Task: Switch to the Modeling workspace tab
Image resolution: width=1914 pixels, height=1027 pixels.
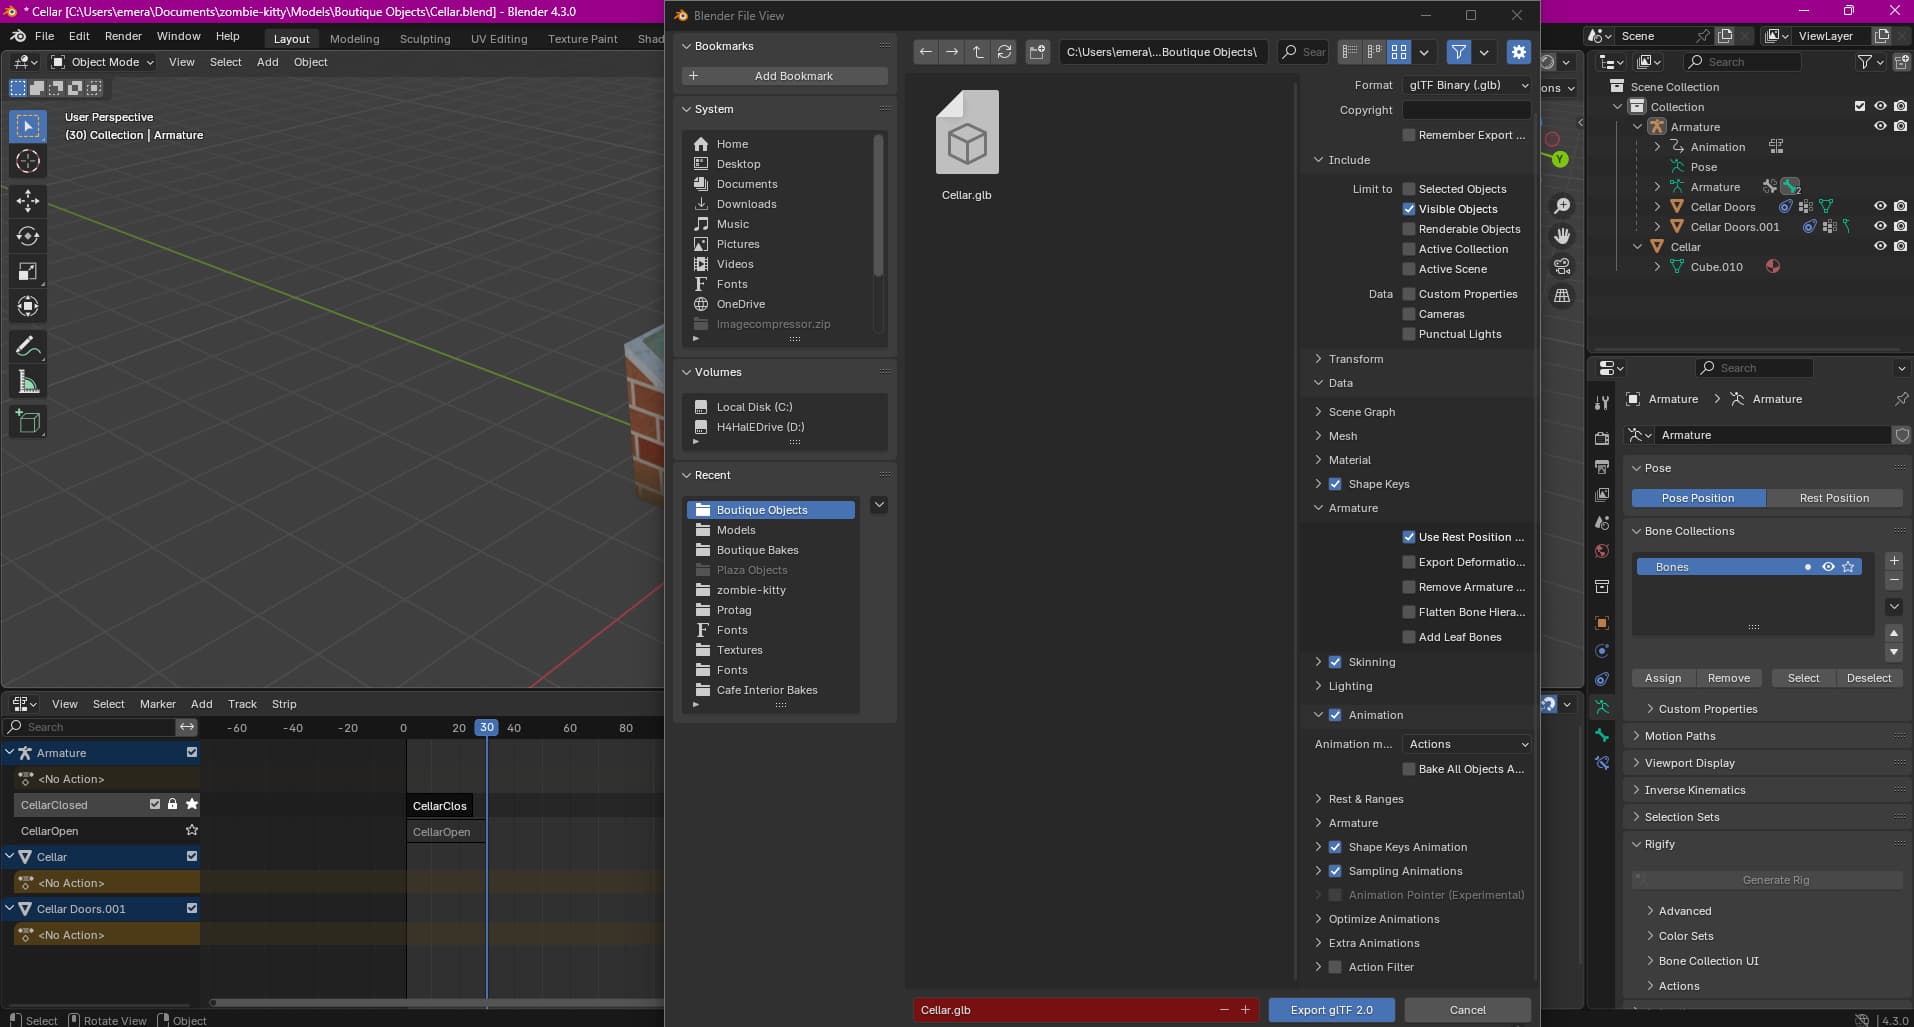Action: [x=354, y=39]
